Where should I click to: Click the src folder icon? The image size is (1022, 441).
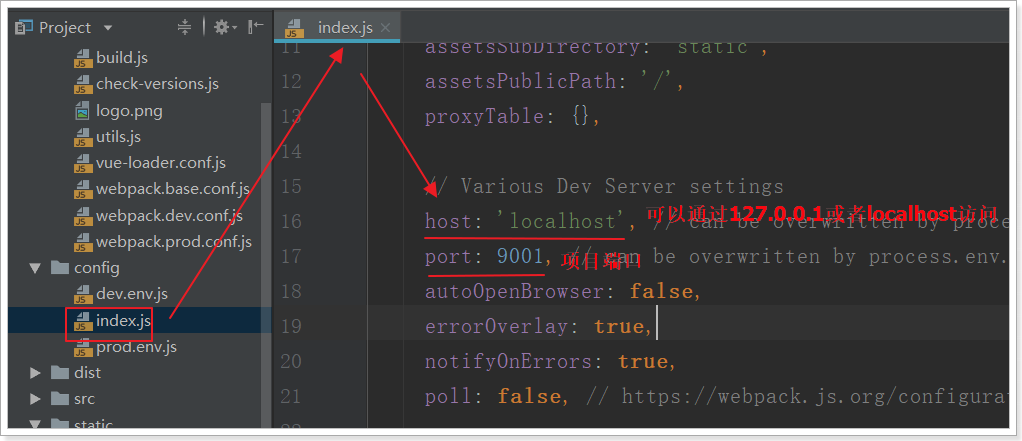tap(60, 399)
